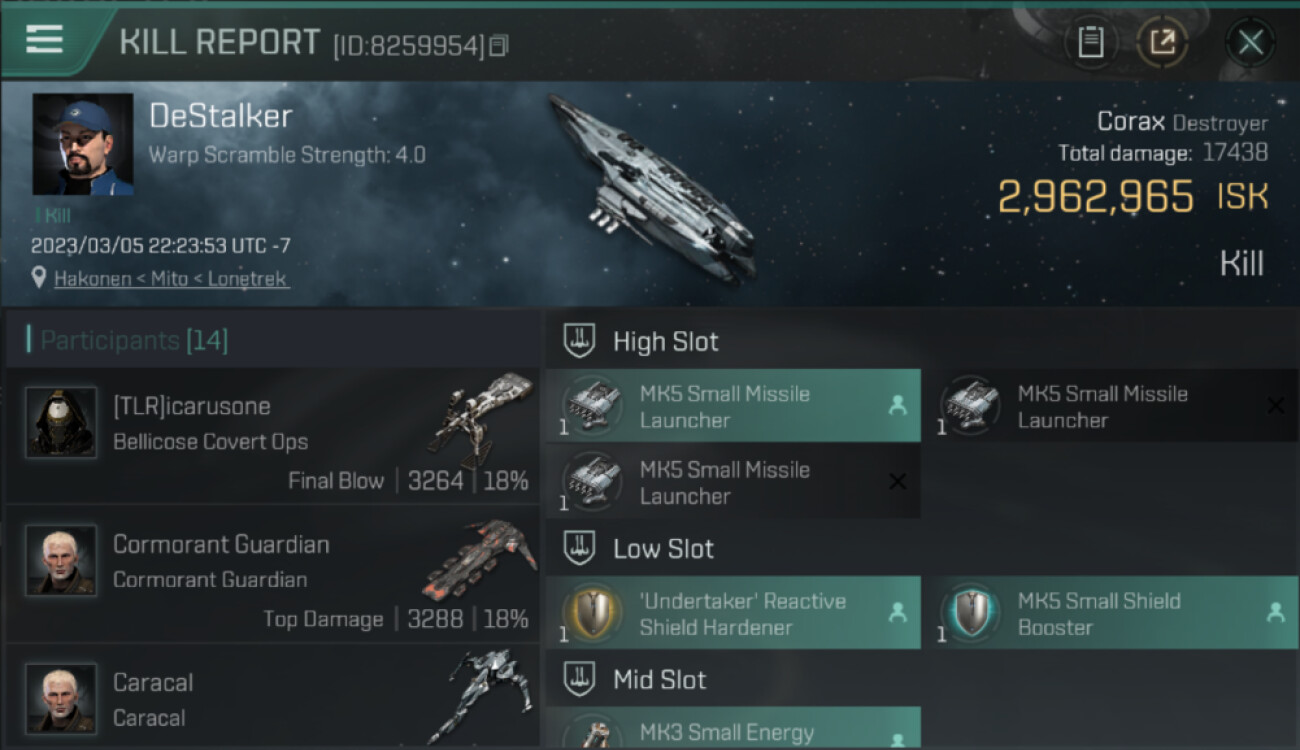Select MK5 Small Shield Booster module
This screenshot has width=1300, height=750.
[1111, 613]
